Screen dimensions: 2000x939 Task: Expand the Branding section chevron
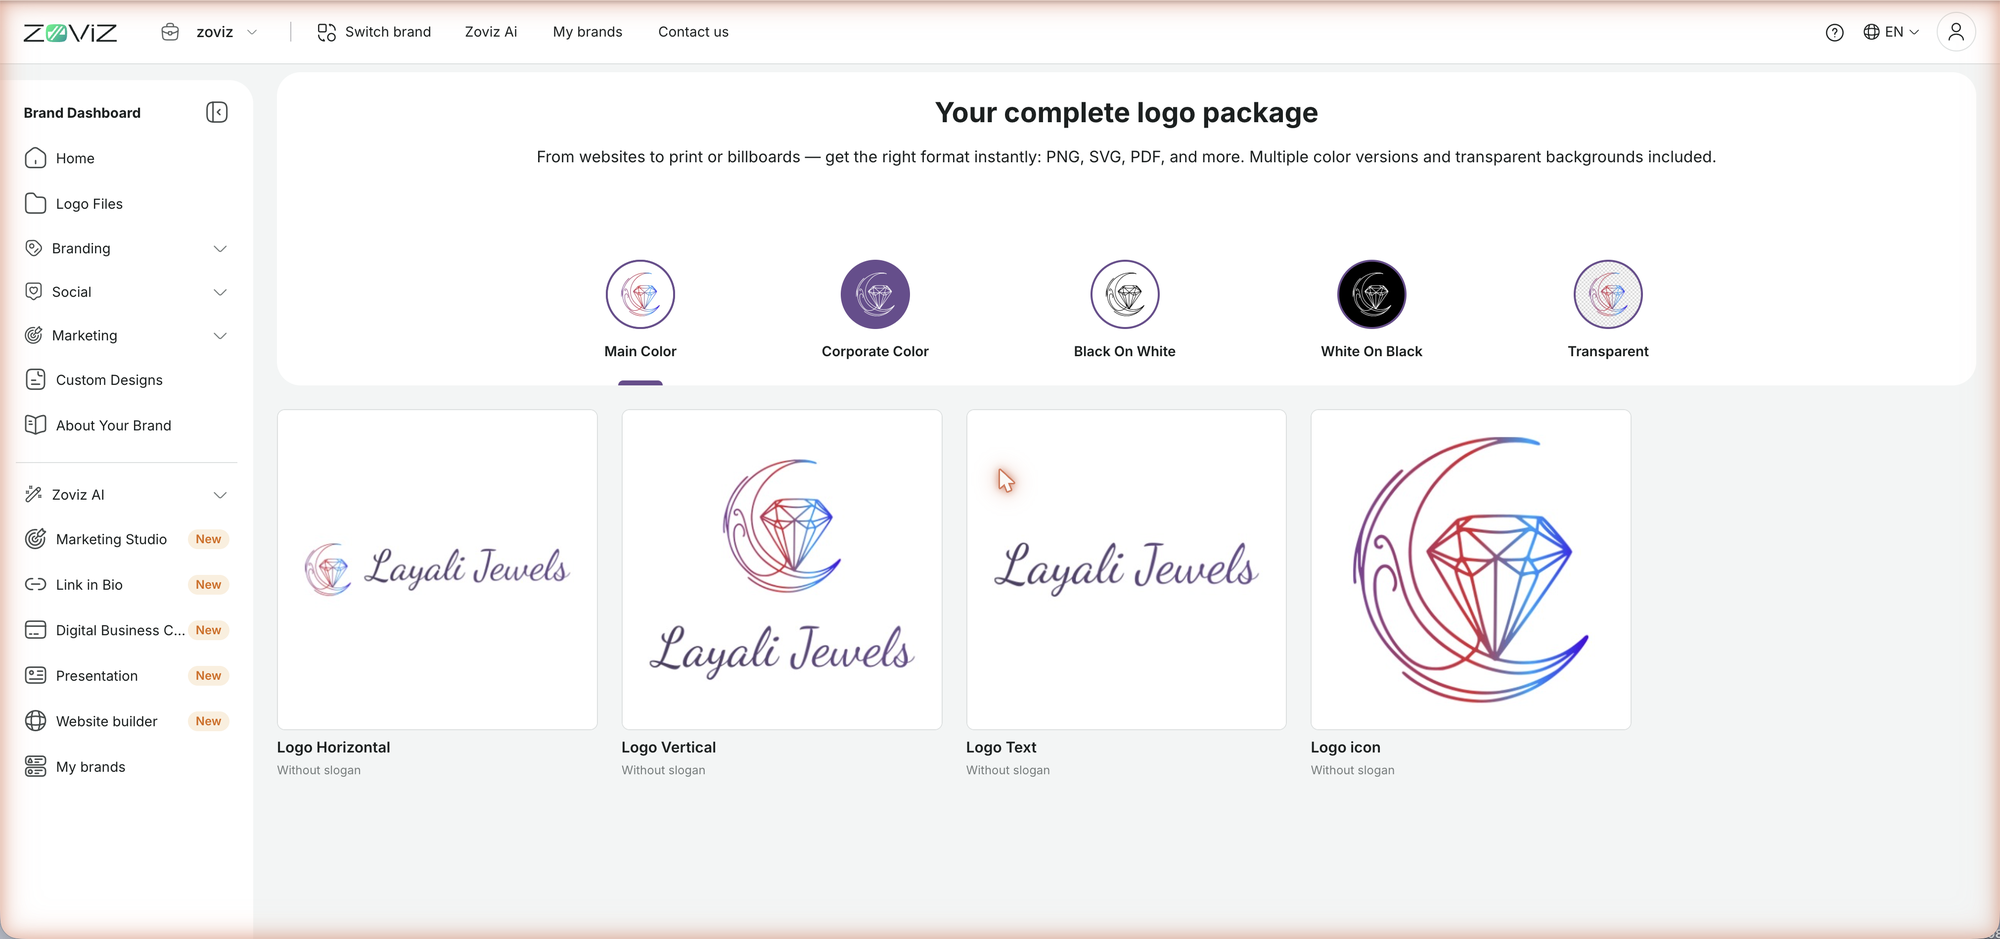220,248
